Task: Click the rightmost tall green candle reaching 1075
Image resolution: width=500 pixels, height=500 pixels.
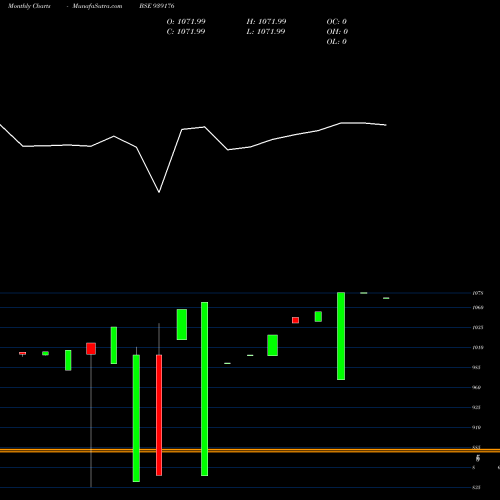Action: (341, 336)
